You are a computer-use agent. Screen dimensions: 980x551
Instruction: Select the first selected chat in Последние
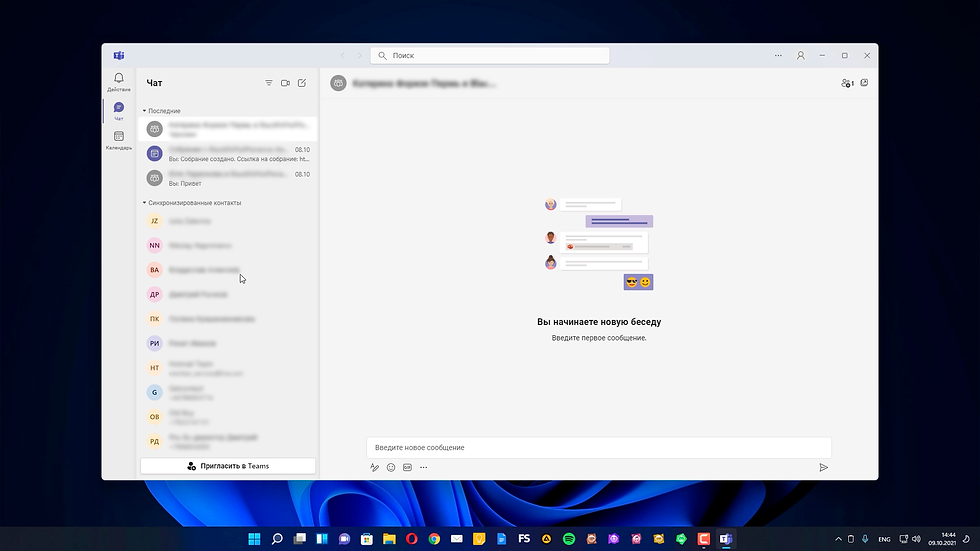[x=228, y=129]
